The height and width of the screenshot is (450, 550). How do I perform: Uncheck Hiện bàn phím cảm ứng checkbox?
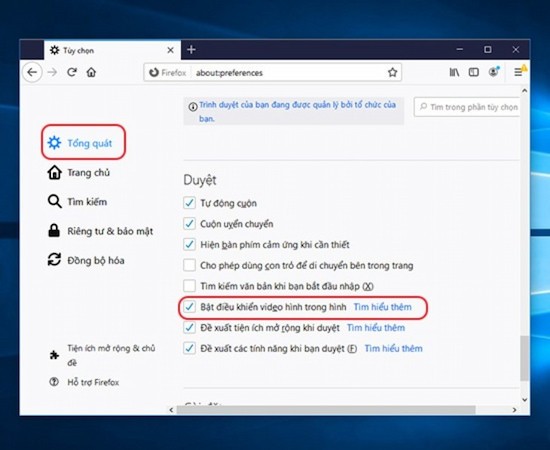pos(189,244)
